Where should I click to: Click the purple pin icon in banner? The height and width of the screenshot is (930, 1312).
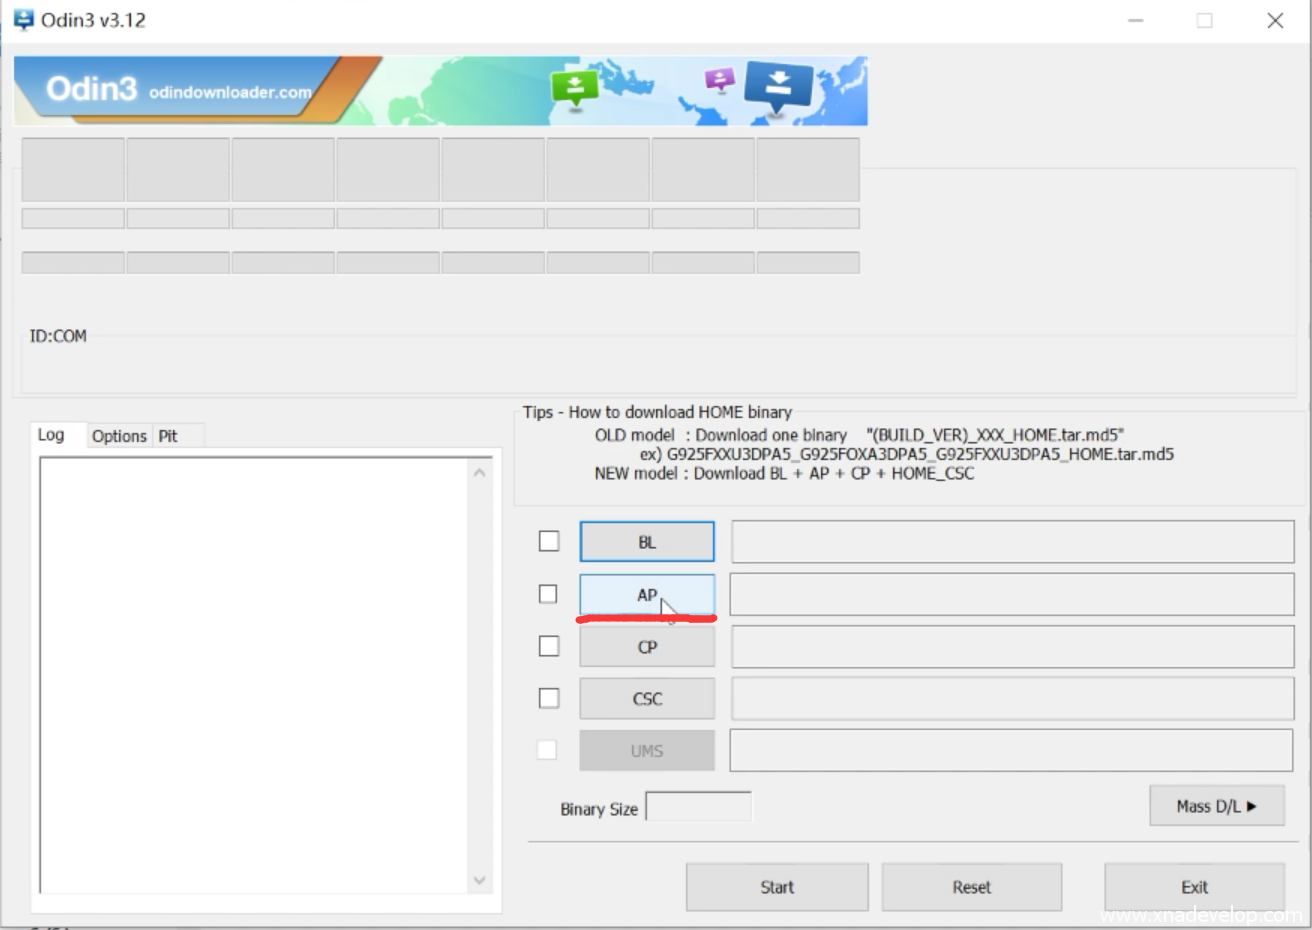click(720, 79)
